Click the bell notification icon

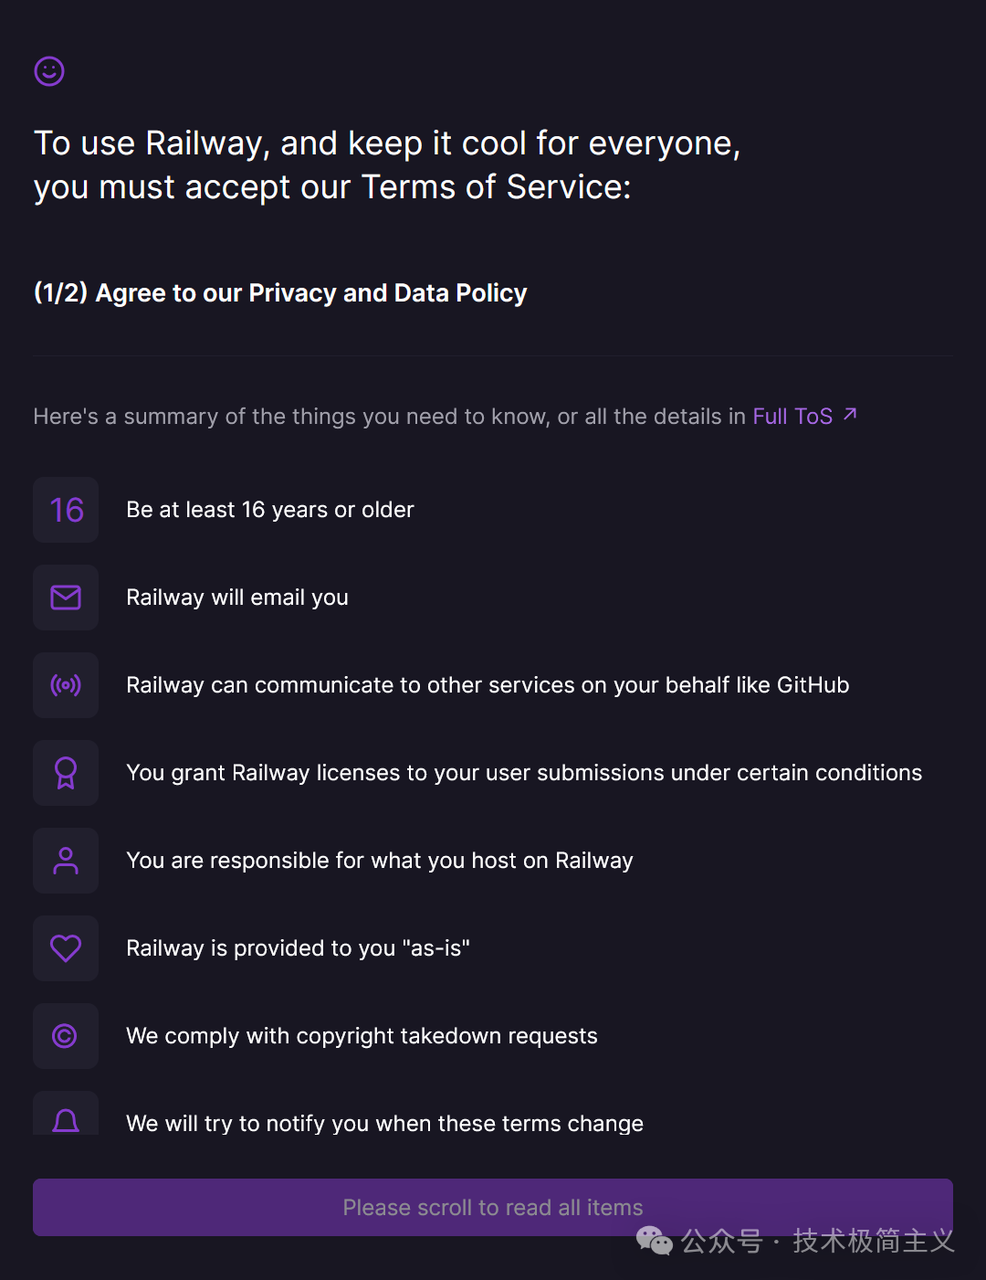click(66, 1120)
